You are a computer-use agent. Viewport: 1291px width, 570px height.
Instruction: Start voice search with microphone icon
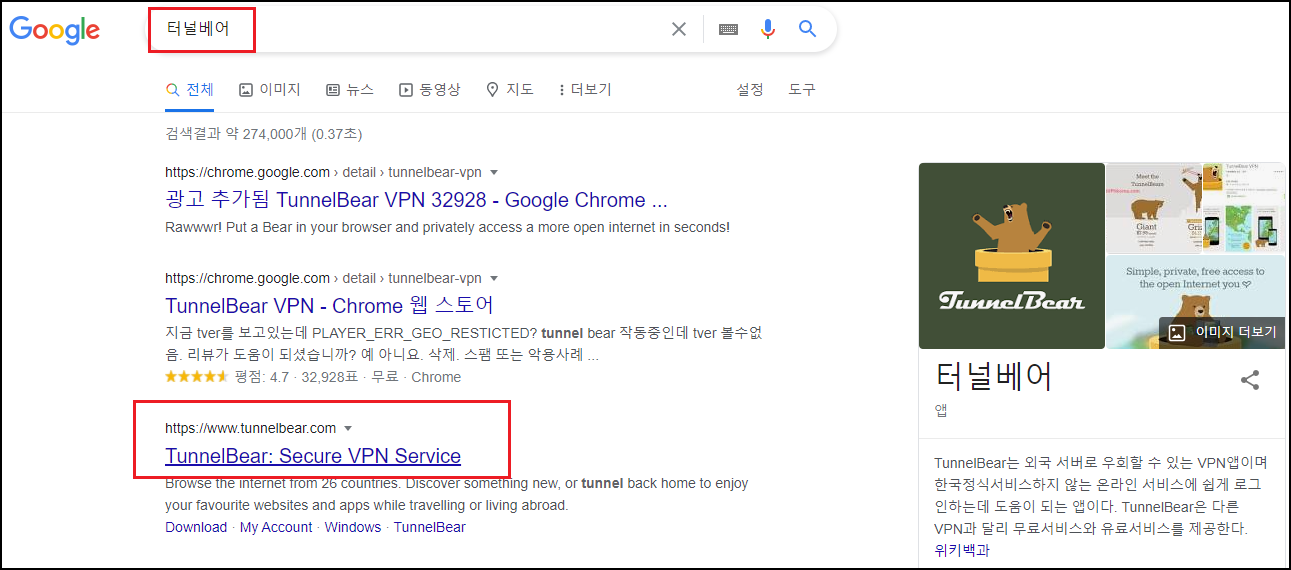[x=768, y=29]
